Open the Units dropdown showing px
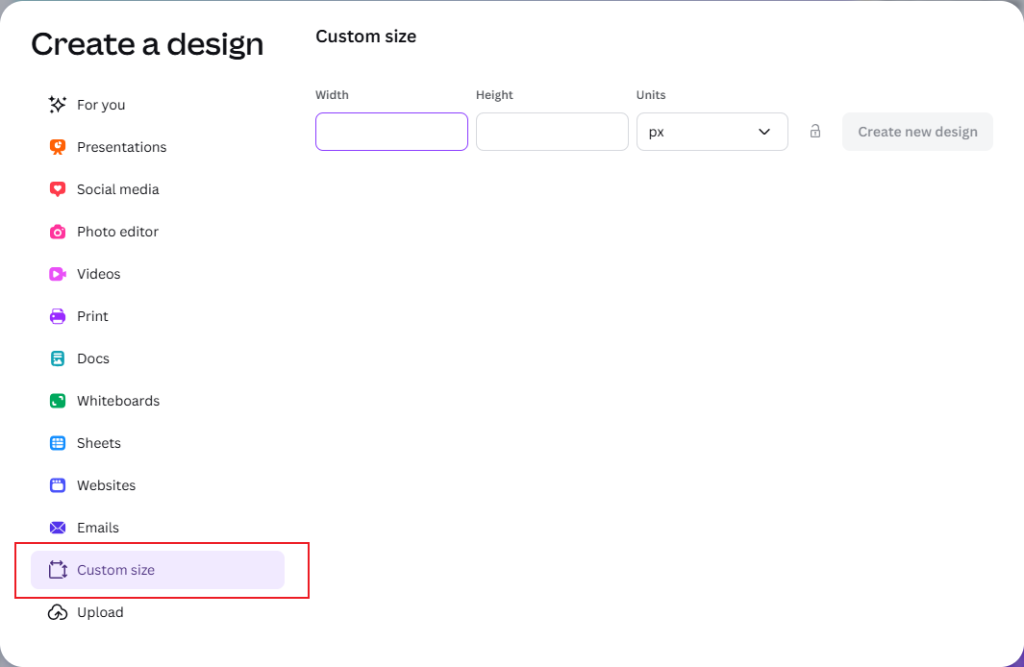 (712, 131)
